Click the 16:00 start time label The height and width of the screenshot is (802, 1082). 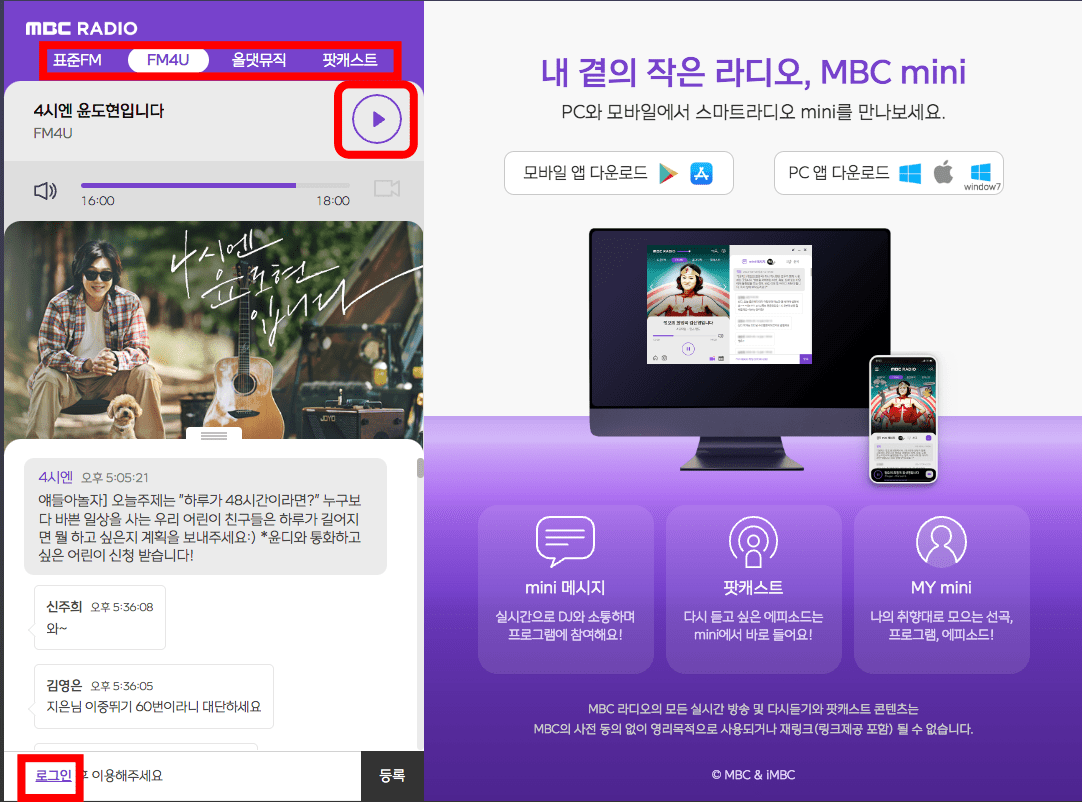[98, 201]
